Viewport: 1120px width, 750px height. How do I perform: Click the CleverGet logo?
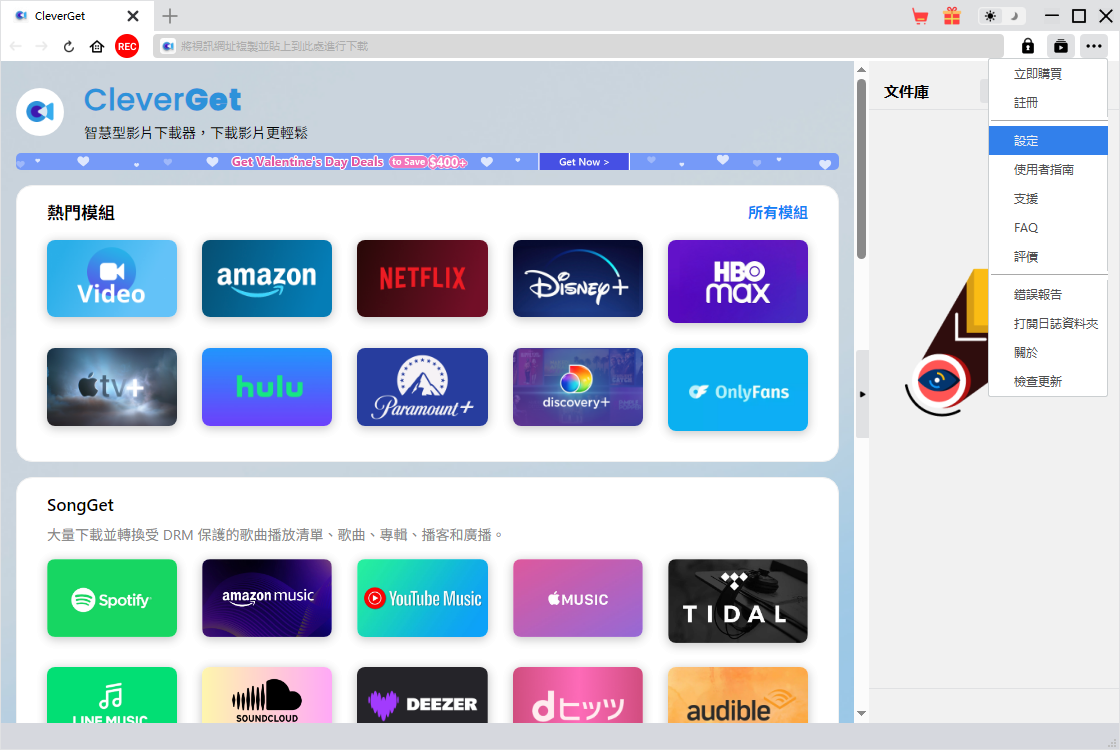tap(40, 112)
